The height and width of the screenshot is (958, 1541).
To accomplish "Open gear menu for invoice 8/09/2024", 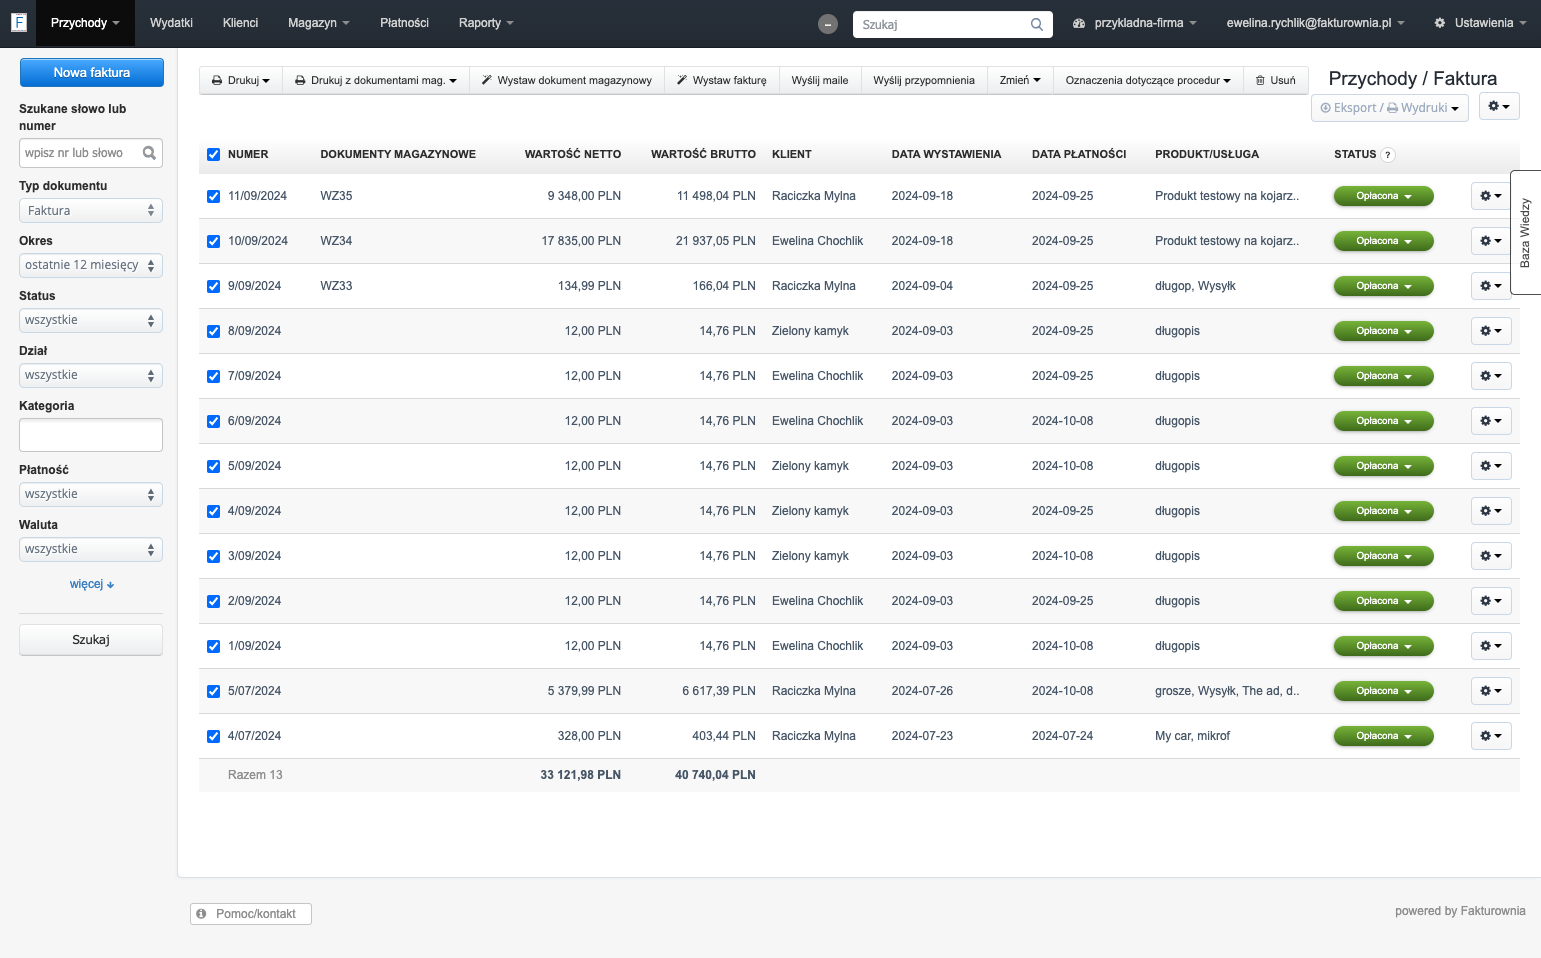I will point(1491,331).
